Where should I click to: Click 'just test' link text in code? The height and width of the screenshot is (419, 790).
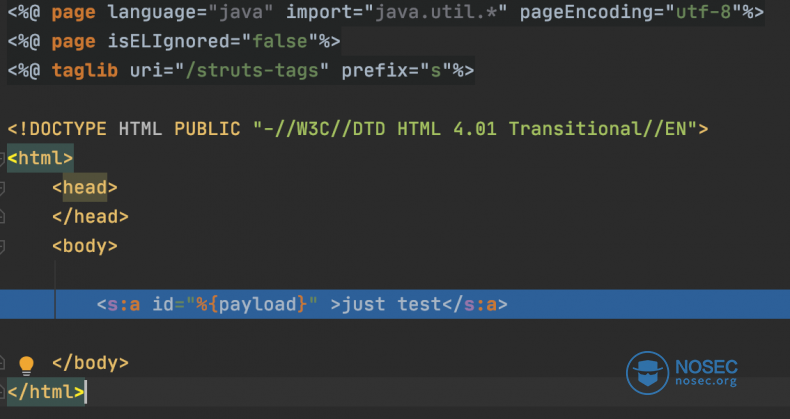tap(391, 304)
